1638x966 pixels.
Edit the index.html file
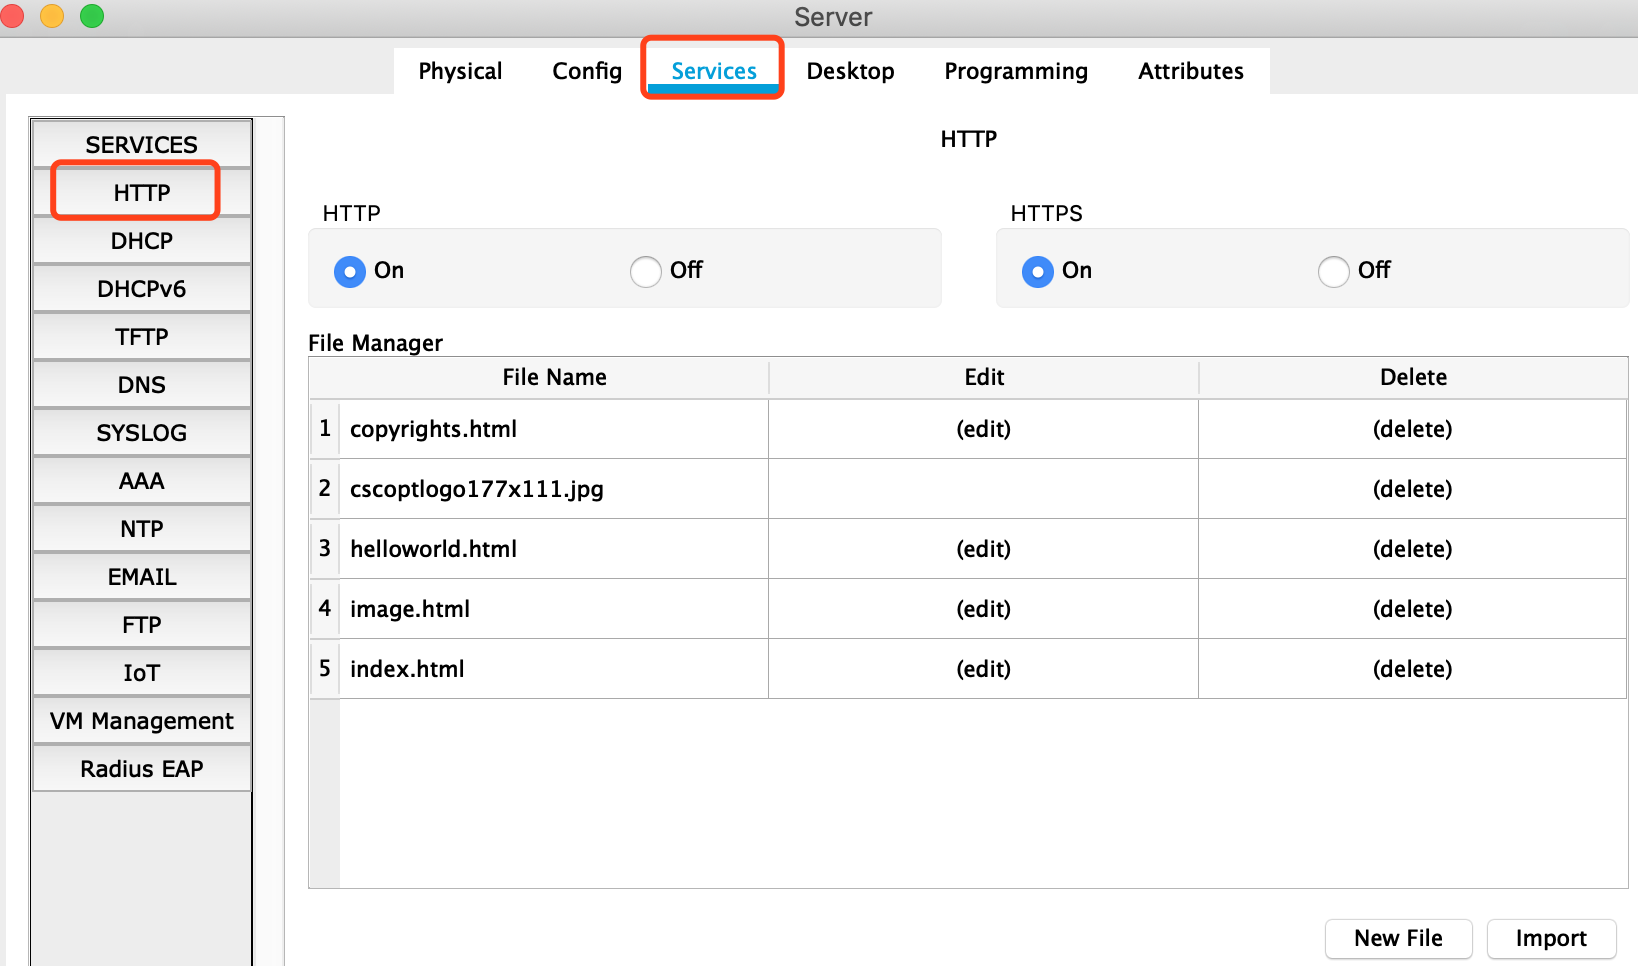pos(983,669)
